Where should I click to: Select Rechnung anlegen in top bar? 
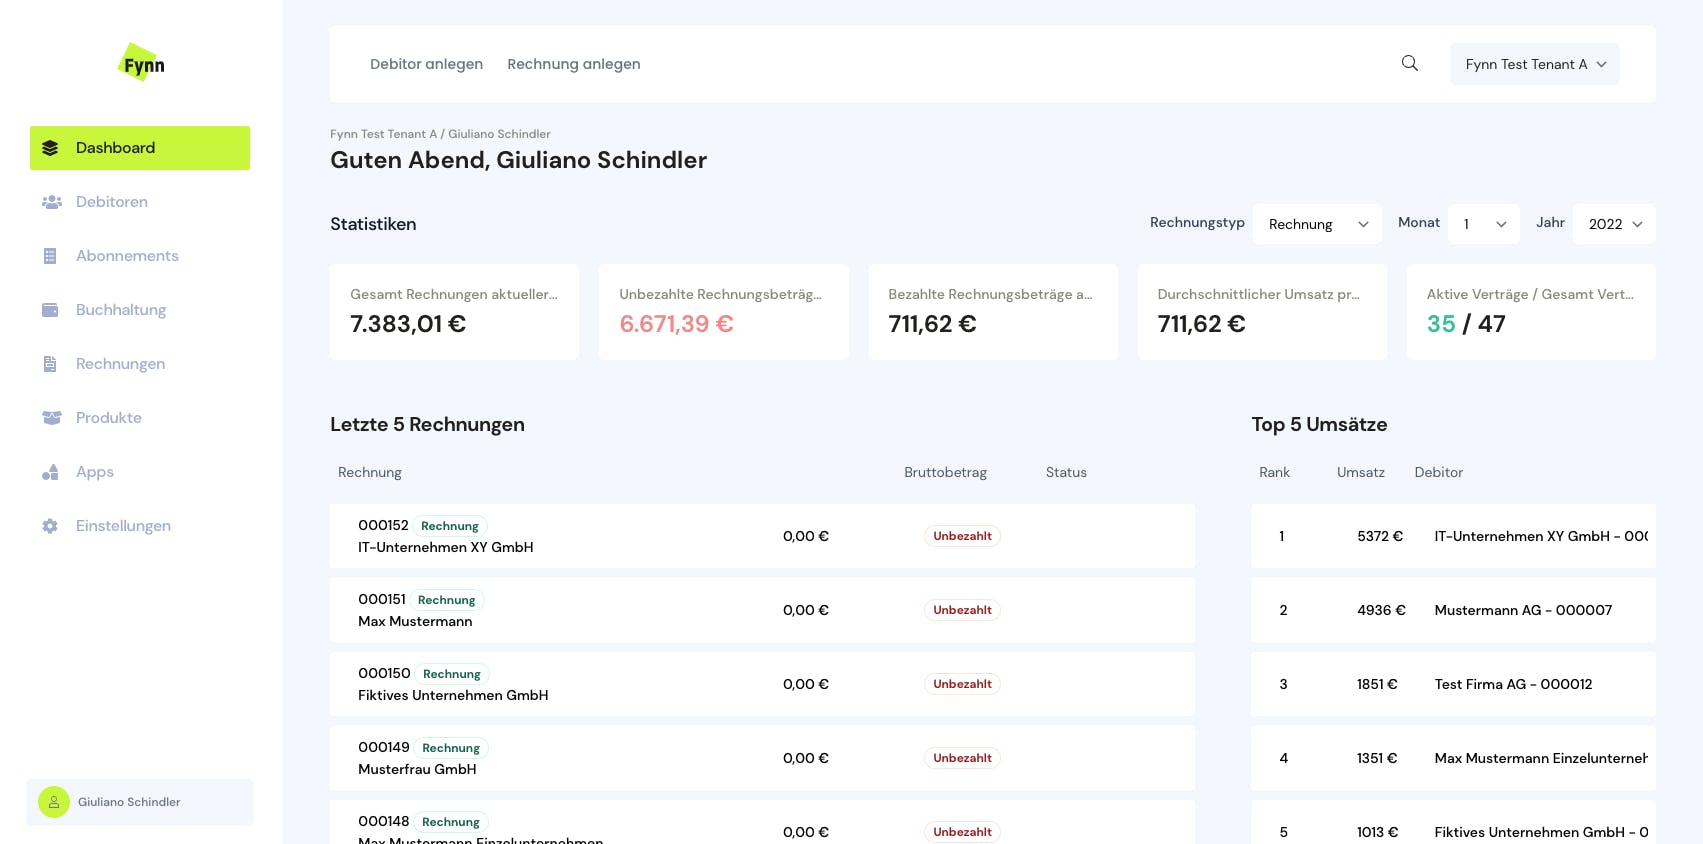[x=573, y=64]
